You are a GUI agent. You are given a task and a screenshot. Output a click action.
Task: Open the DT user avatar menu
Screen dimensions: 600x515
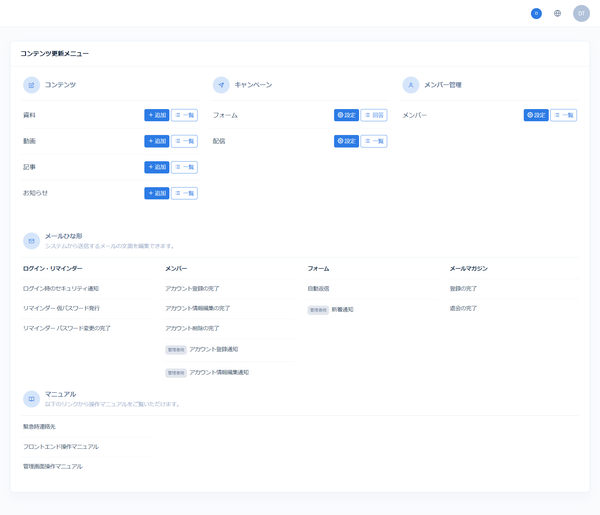click(581, 13)
